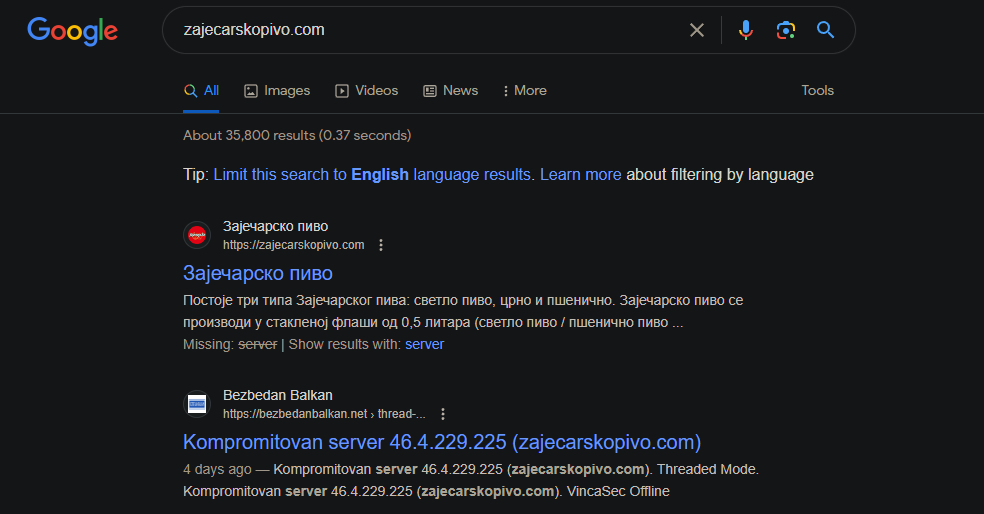Open three-dot menu for Bezbedan Balkan result
This screenshot has height=514, width=984.
coord(443,414)
